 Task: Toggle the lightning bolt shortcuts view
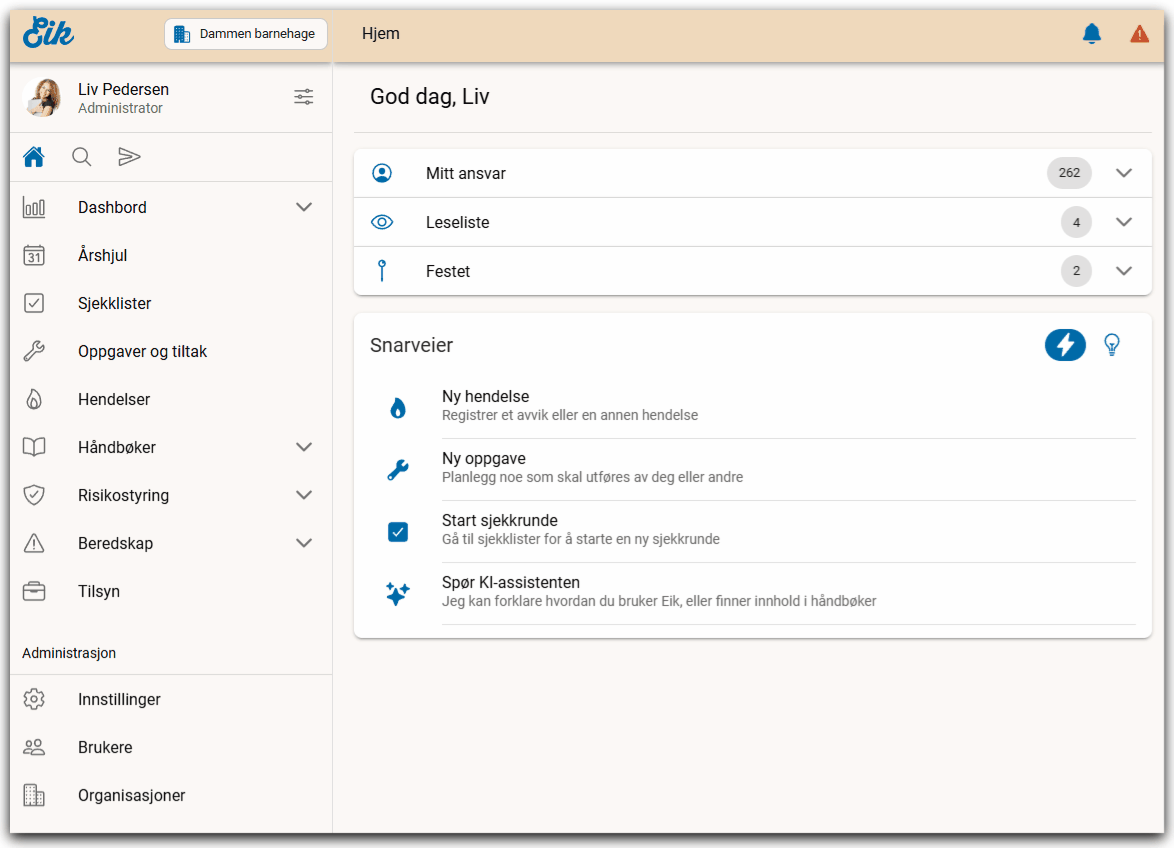tap(1065, 345)
